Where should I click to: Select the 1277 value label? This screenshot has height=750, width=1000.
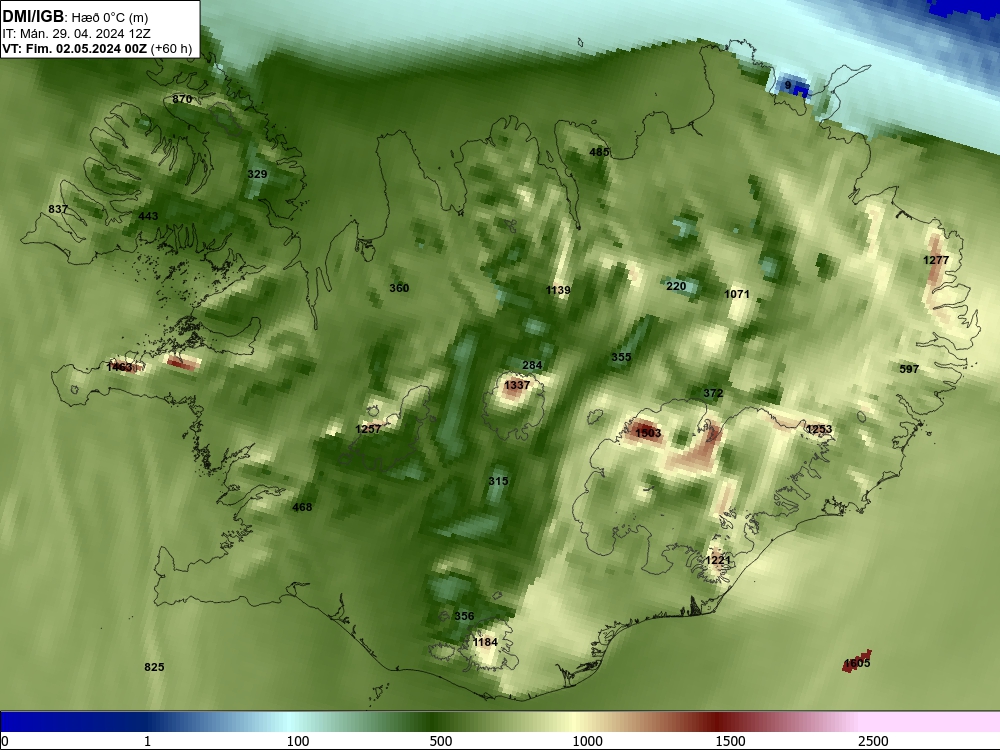pyautogui.click(x=936, y=260)
